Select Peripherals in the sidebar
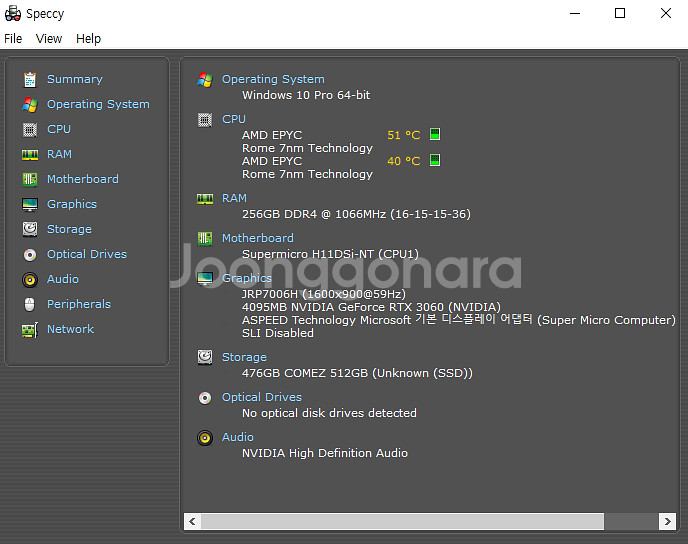 [79, 304]
